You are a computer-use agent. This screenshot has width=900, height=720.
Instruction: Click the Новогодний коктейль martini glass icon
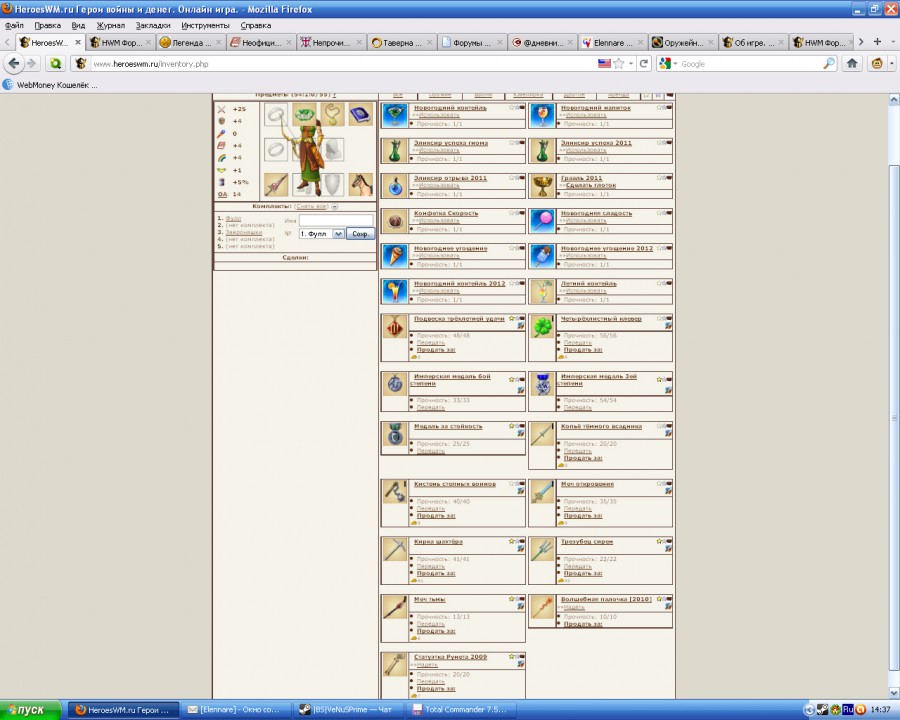395,115
